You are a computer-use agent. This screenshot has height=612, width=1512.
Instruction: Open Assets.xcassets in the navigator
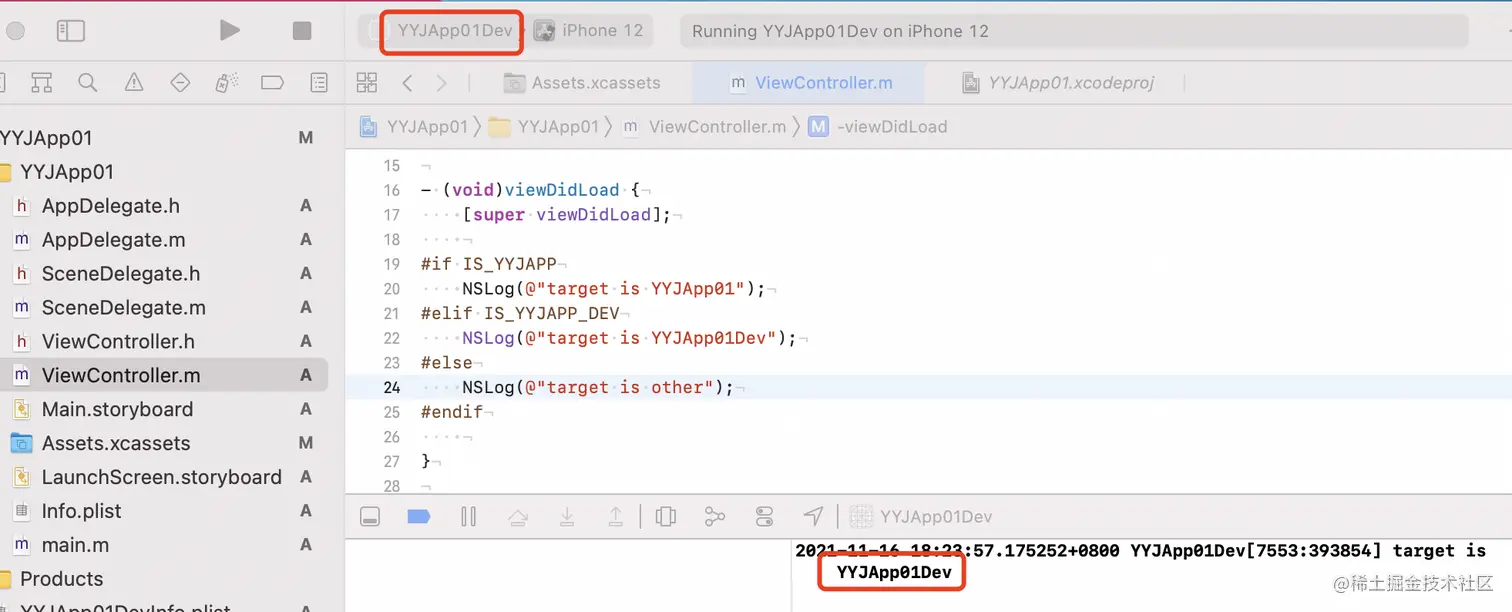pyautogui.click(x=164, y=444)
